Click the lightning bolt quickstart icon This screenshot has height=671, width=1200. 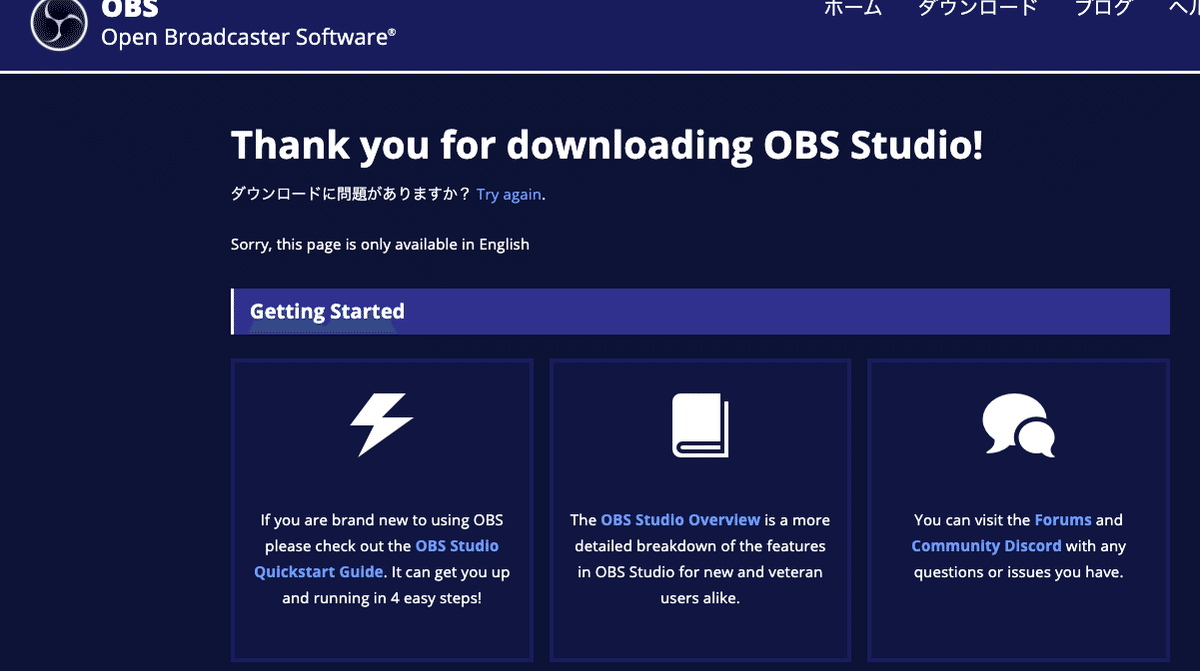(x=381, y=424)
